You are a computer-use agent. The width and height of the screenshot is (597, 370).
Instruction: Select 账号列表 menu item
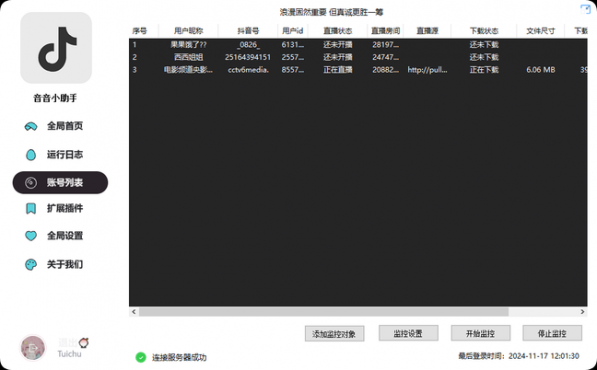click(60, 183)
